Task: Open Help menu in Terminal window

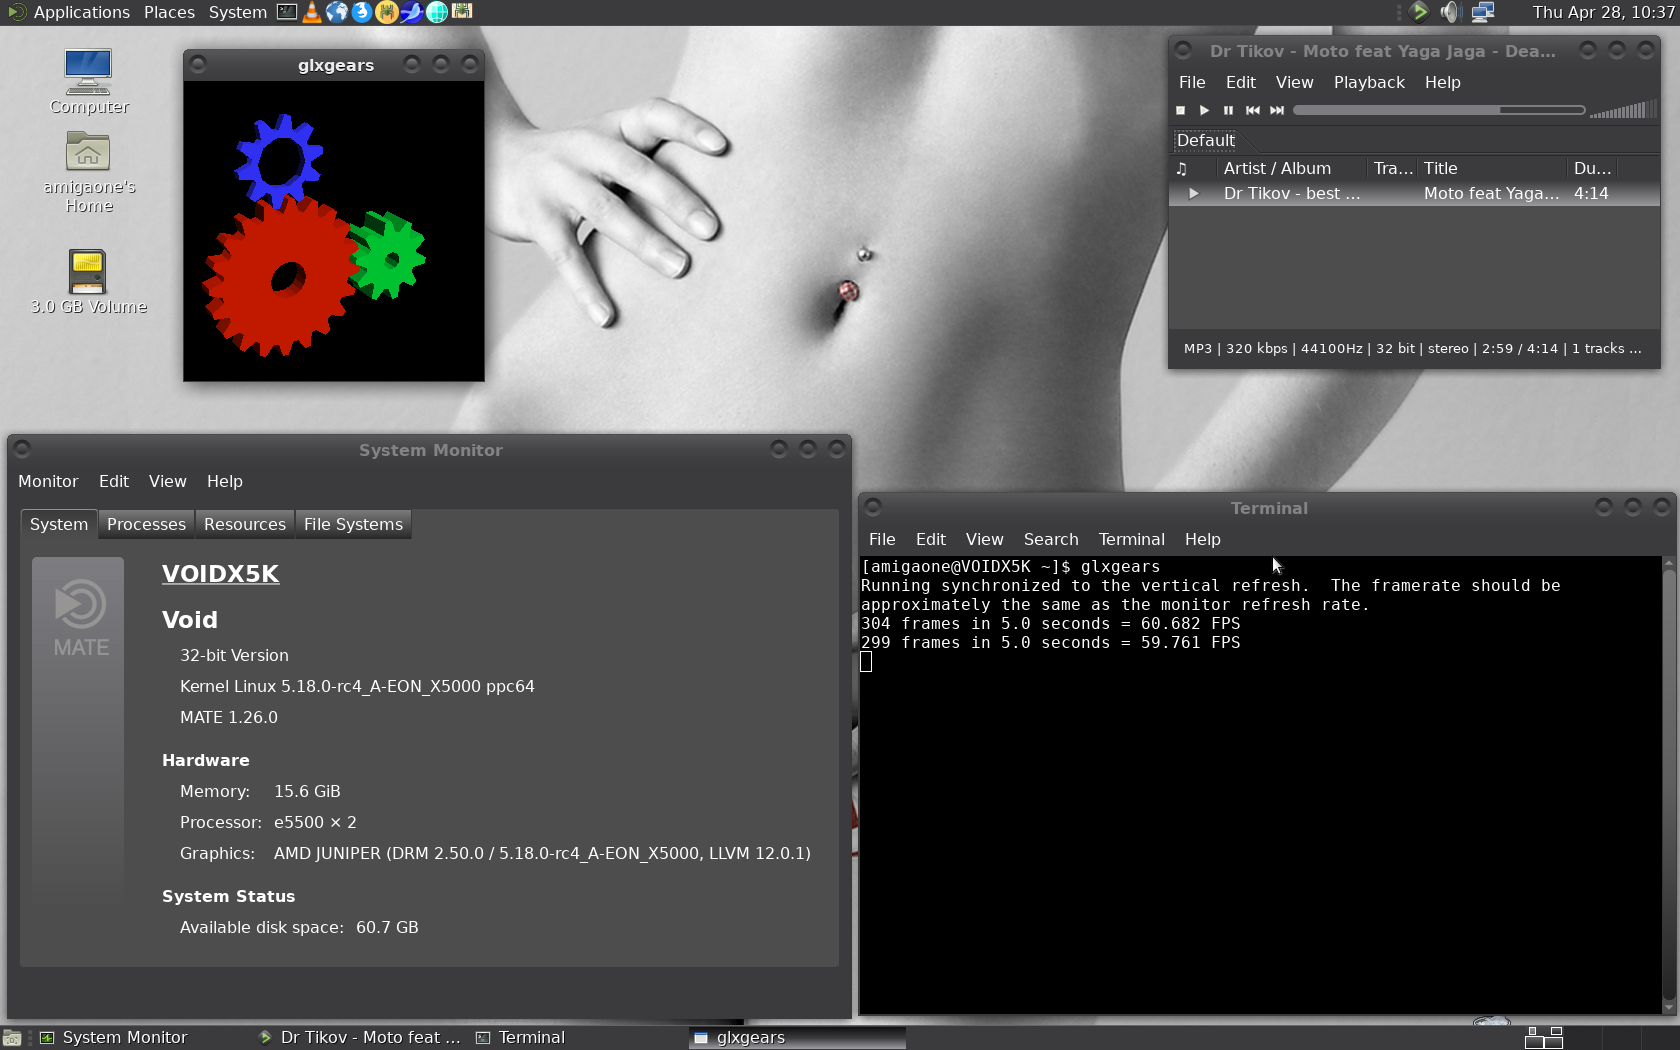Action: click(x=1202, y=539)
